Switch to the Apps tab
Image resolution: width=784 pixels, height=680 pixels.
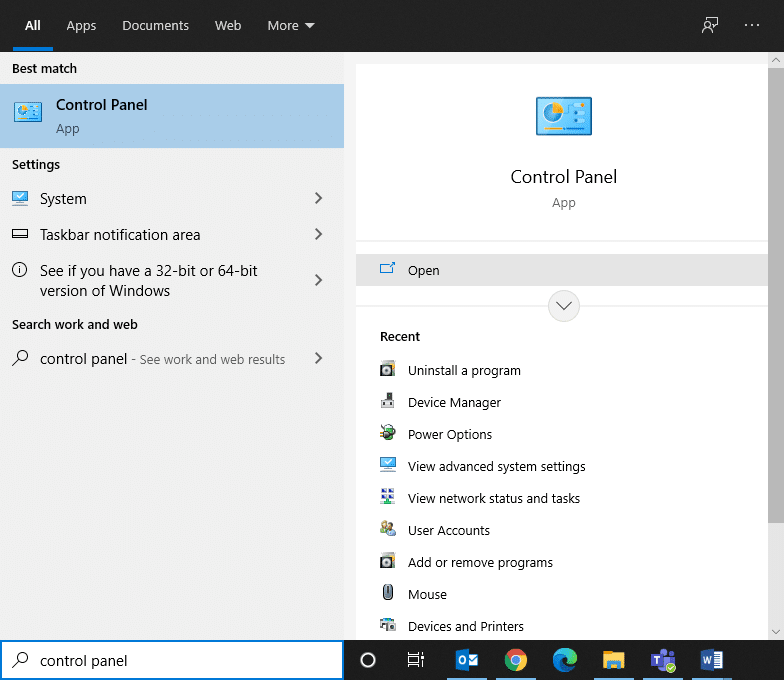[81, 26]
